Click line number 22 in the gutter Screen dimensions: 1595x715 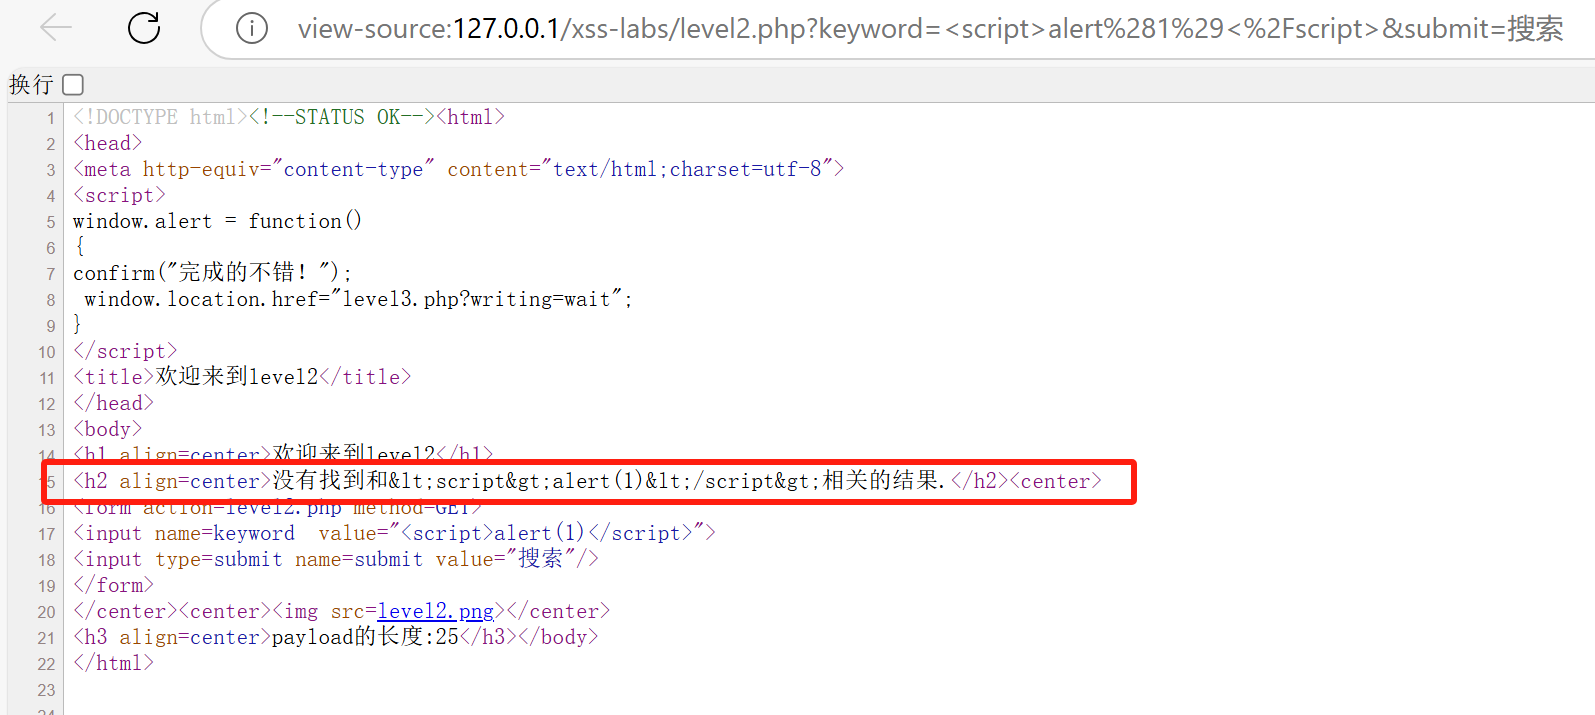click(x=47, y=664)
